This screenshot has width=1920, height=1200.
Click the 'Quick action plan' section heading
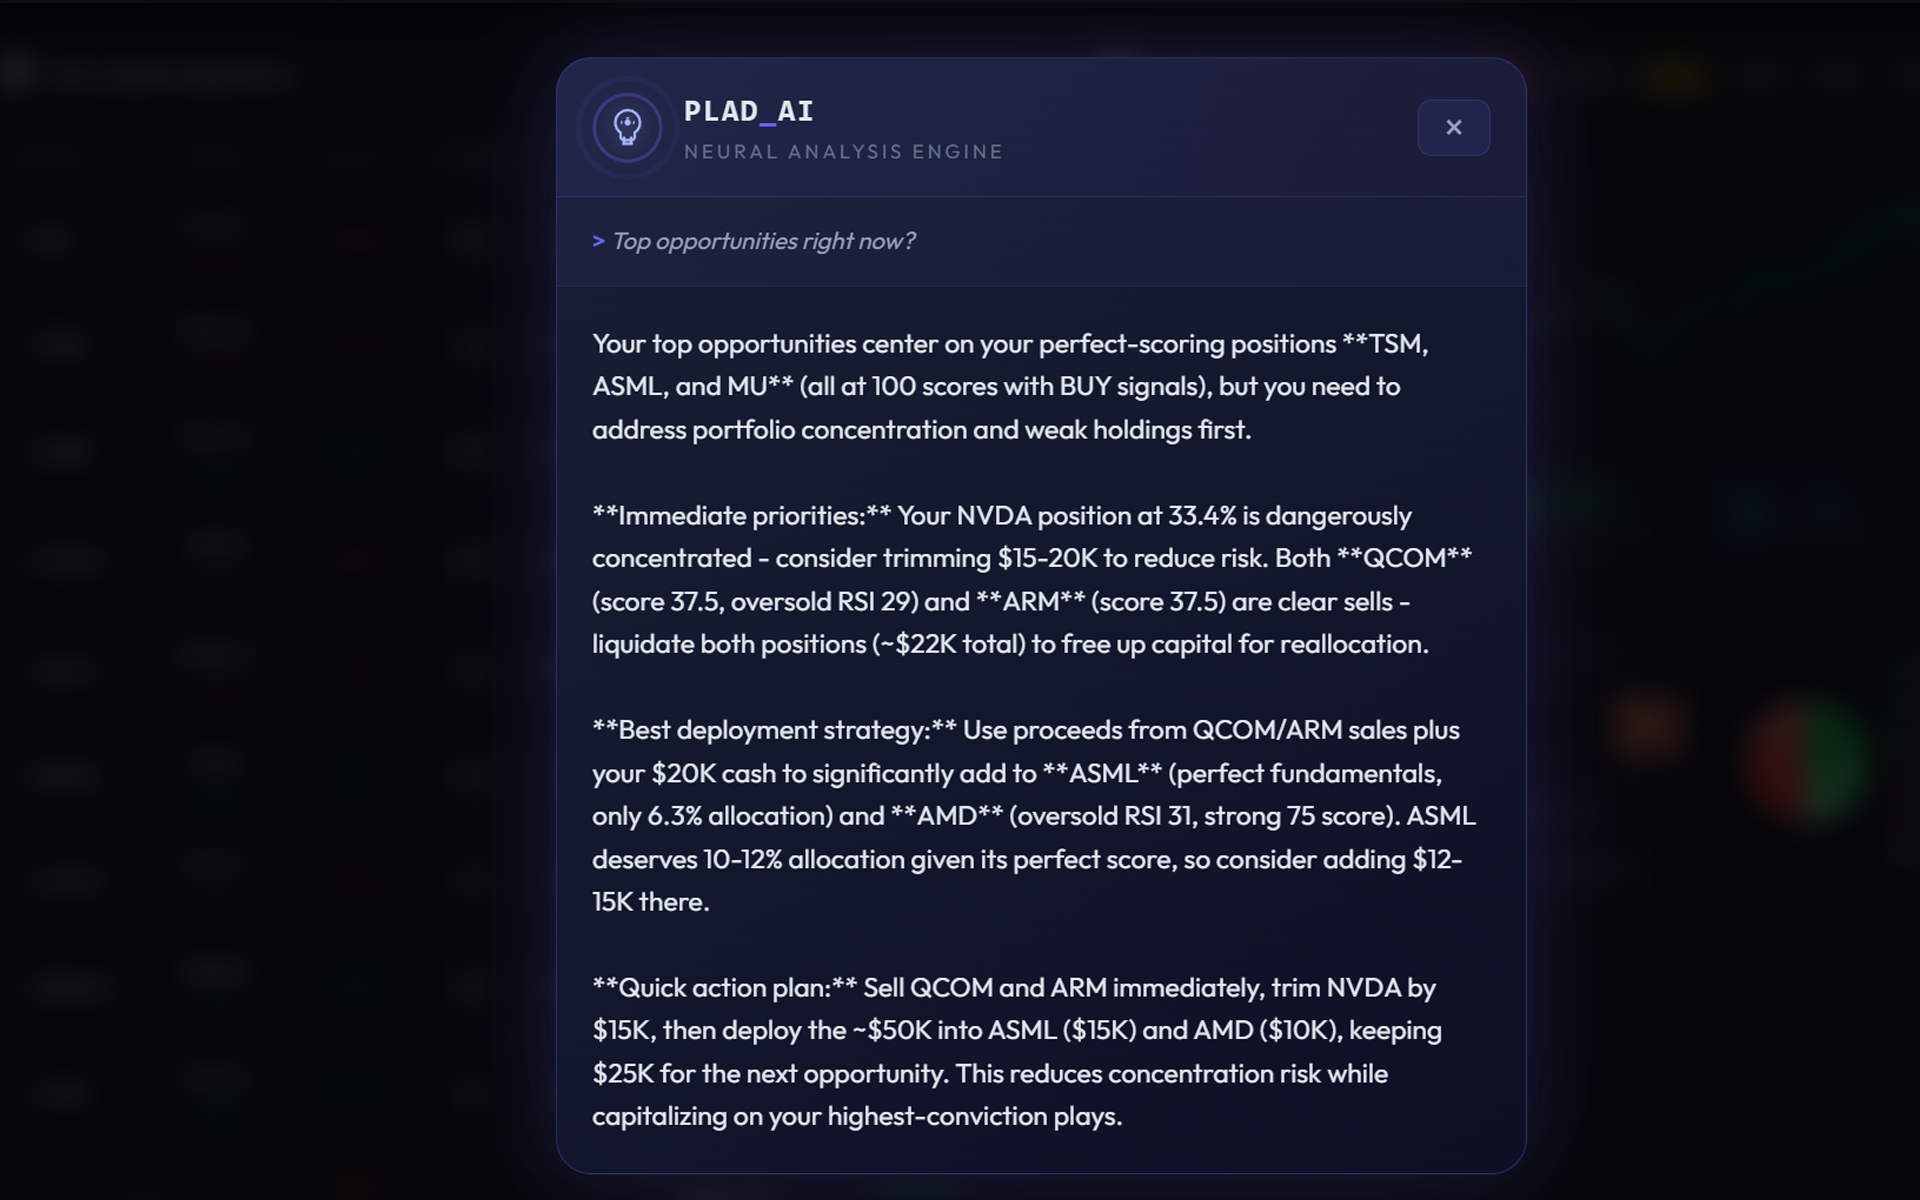[722, 987]
